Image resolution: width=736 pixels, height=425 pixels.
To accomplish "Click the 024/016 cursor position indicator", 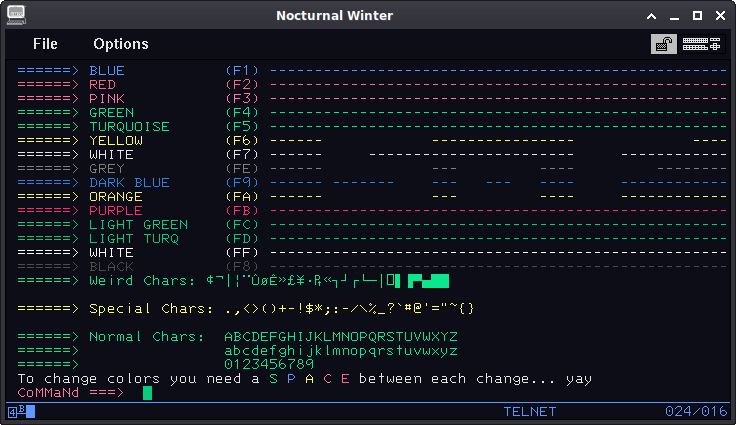I will (696, 412).
